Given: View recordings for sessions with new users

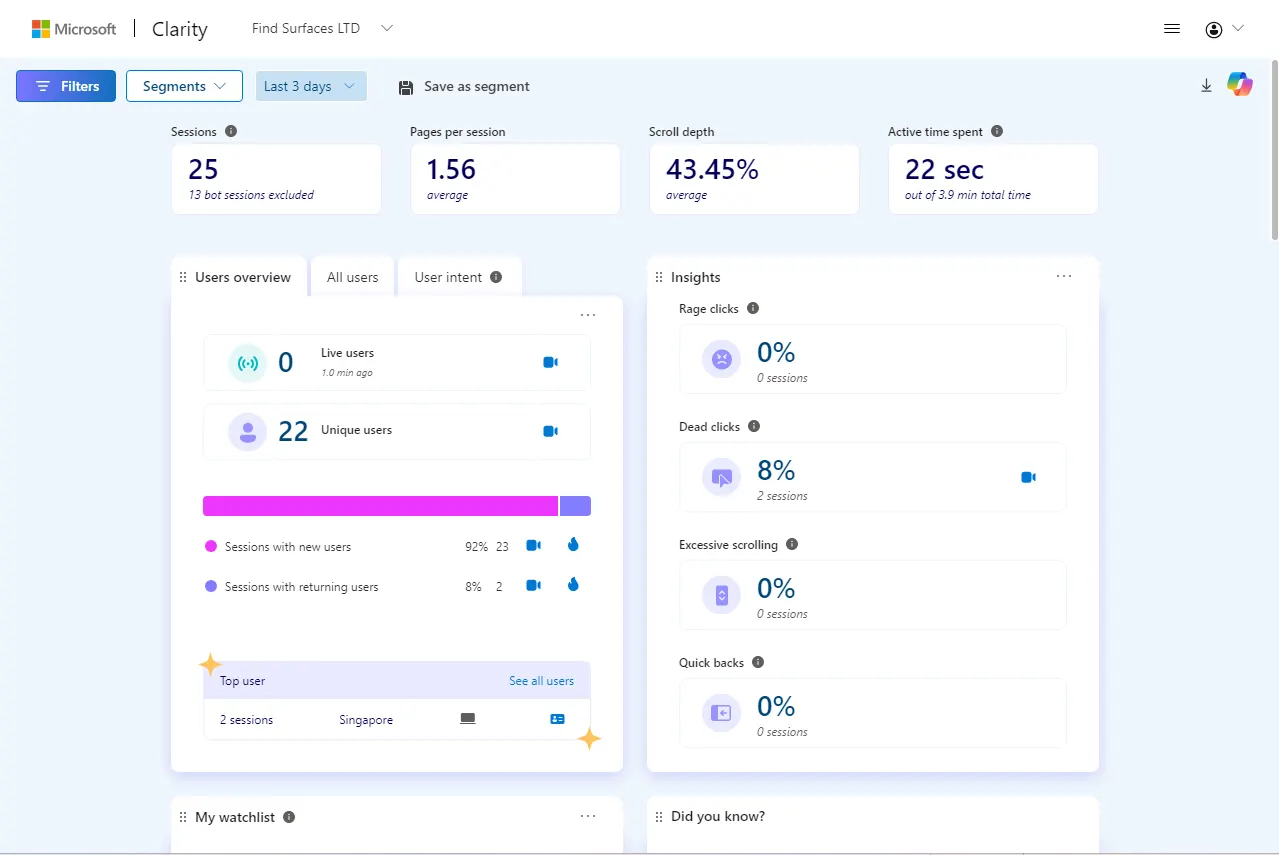Looking at the screenshot, I should click(534, 546).
